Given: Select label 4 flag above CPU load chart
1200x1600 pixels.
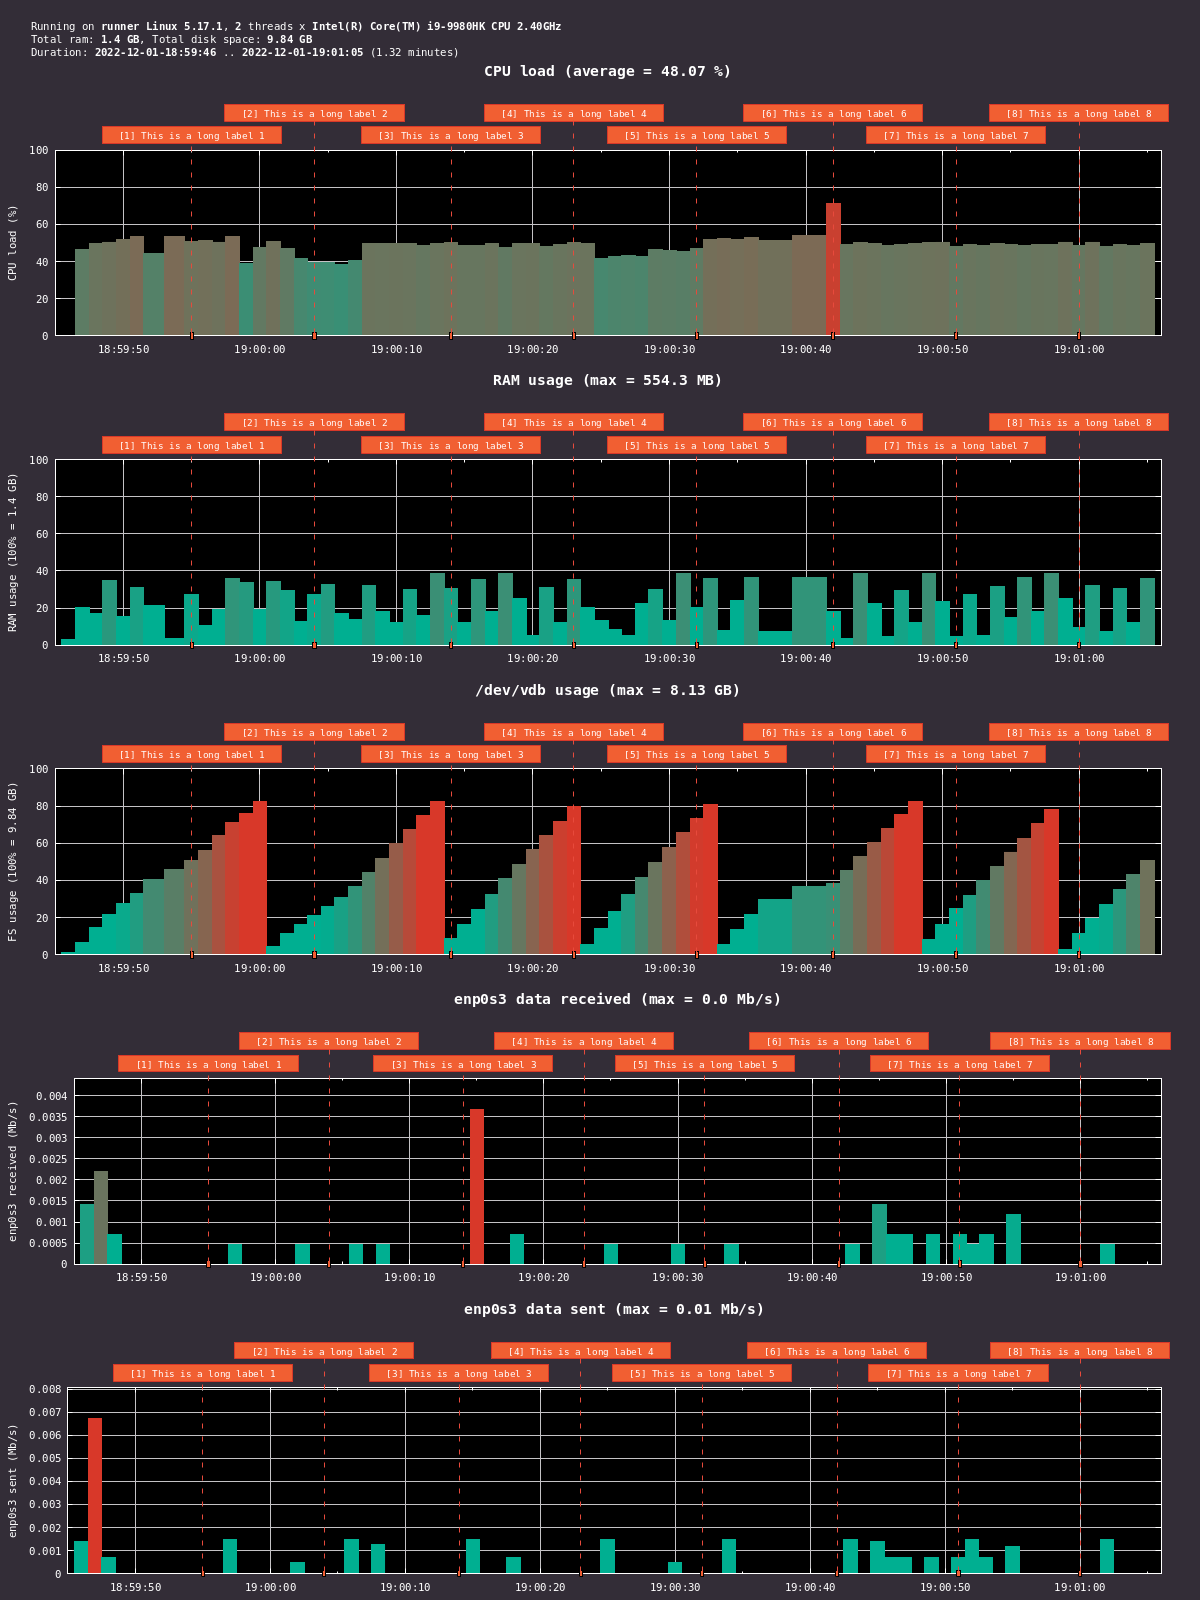Looking at the screenshot, I should 573,114.
